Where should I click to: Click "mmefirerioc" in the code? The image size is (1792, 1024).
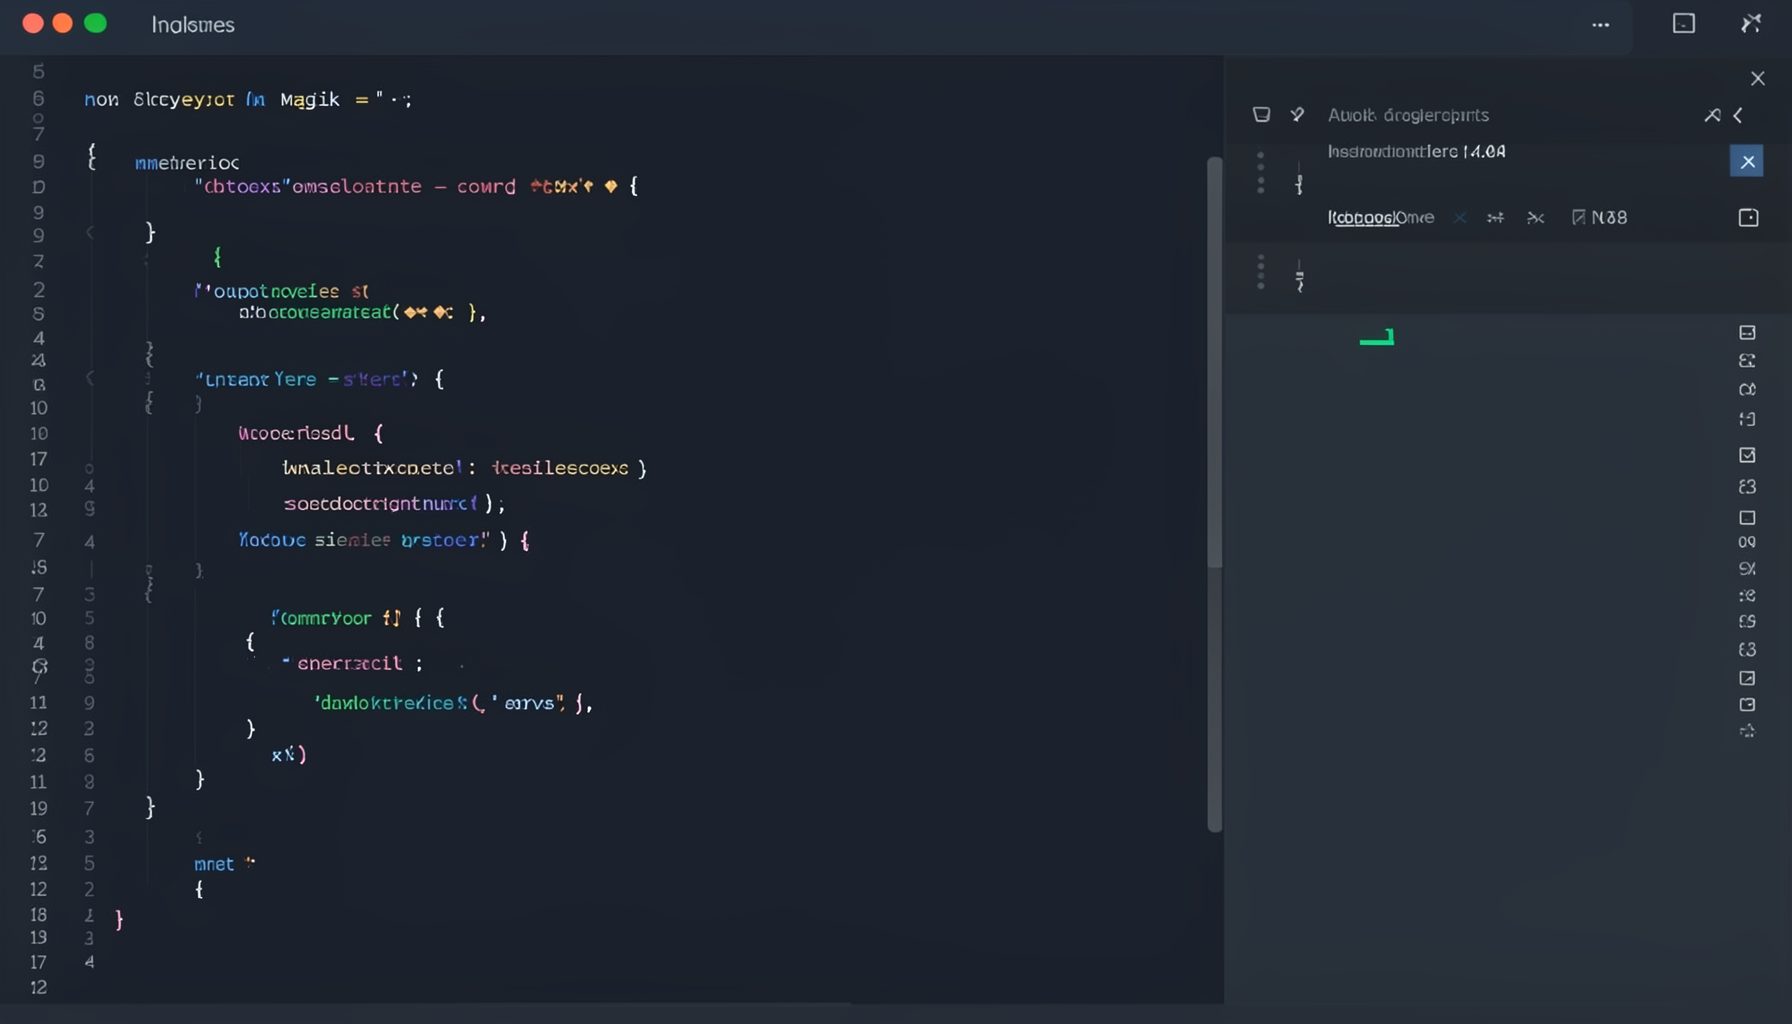tap(187, 163)
